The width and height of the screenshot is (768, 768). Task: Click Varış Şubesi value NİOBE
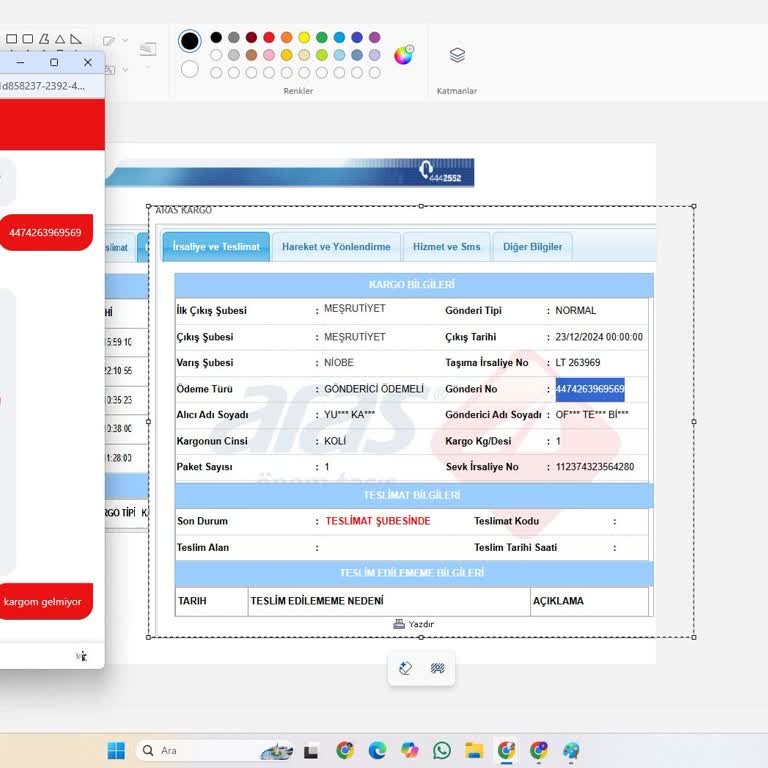(x=338, y=362)
